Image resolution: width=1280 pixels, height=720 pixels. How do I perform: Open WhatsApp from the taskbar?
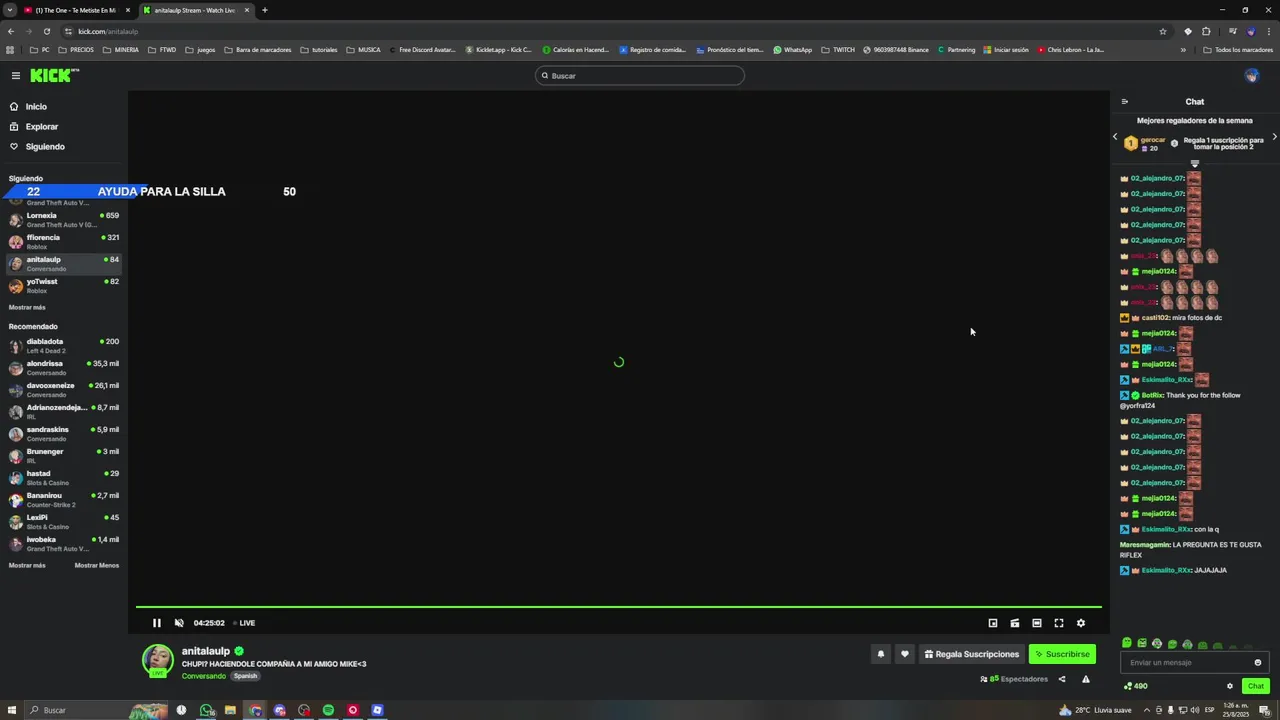(x=206, y=710)
